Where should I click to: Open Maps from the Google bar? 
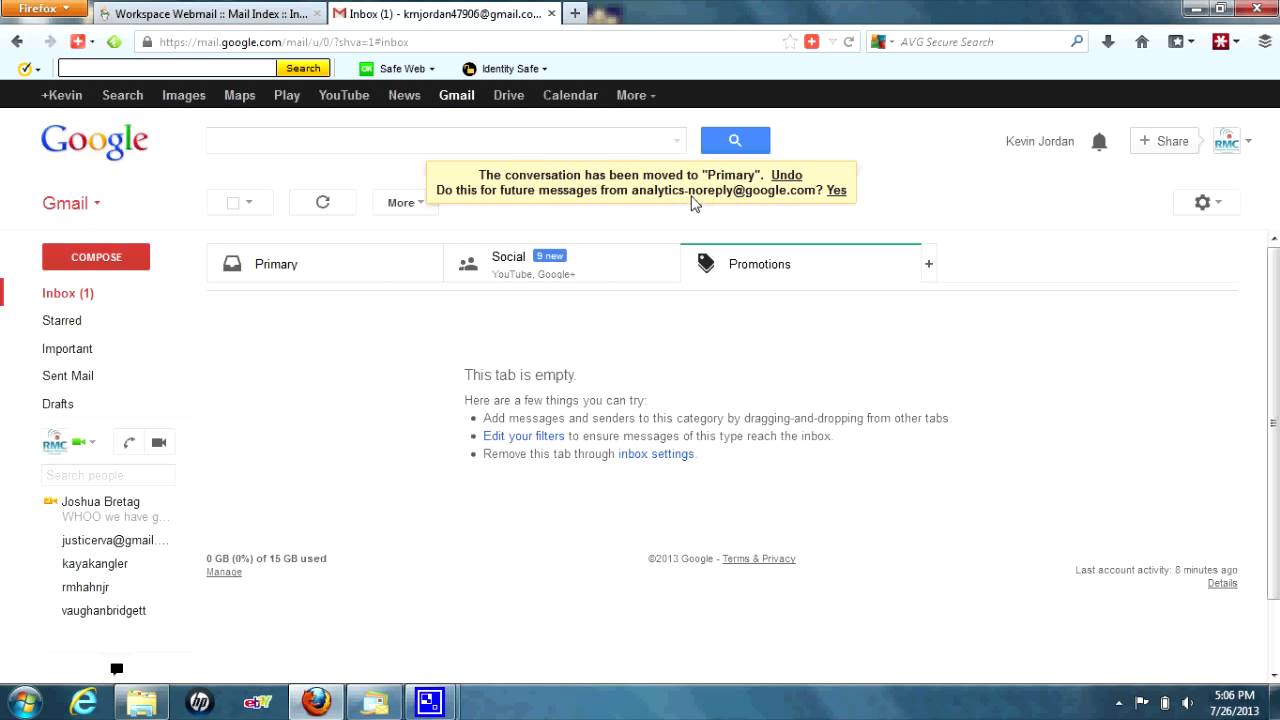tap(240, 95)
